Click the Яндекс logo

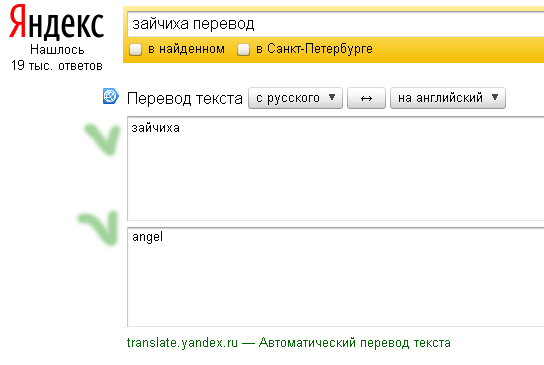pos(57,22)
